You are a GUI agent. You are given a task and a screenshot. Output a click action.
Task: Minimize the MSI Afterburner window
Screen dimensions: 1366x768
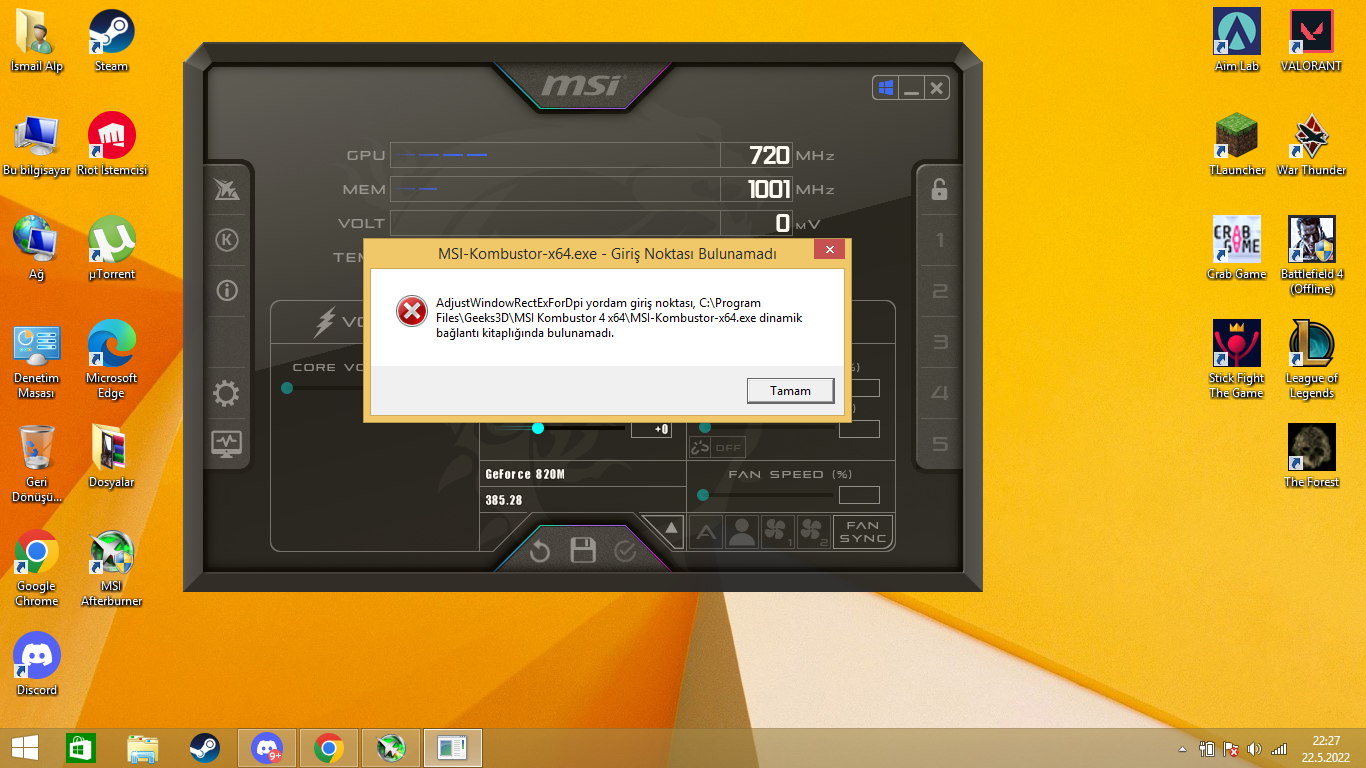911,89
